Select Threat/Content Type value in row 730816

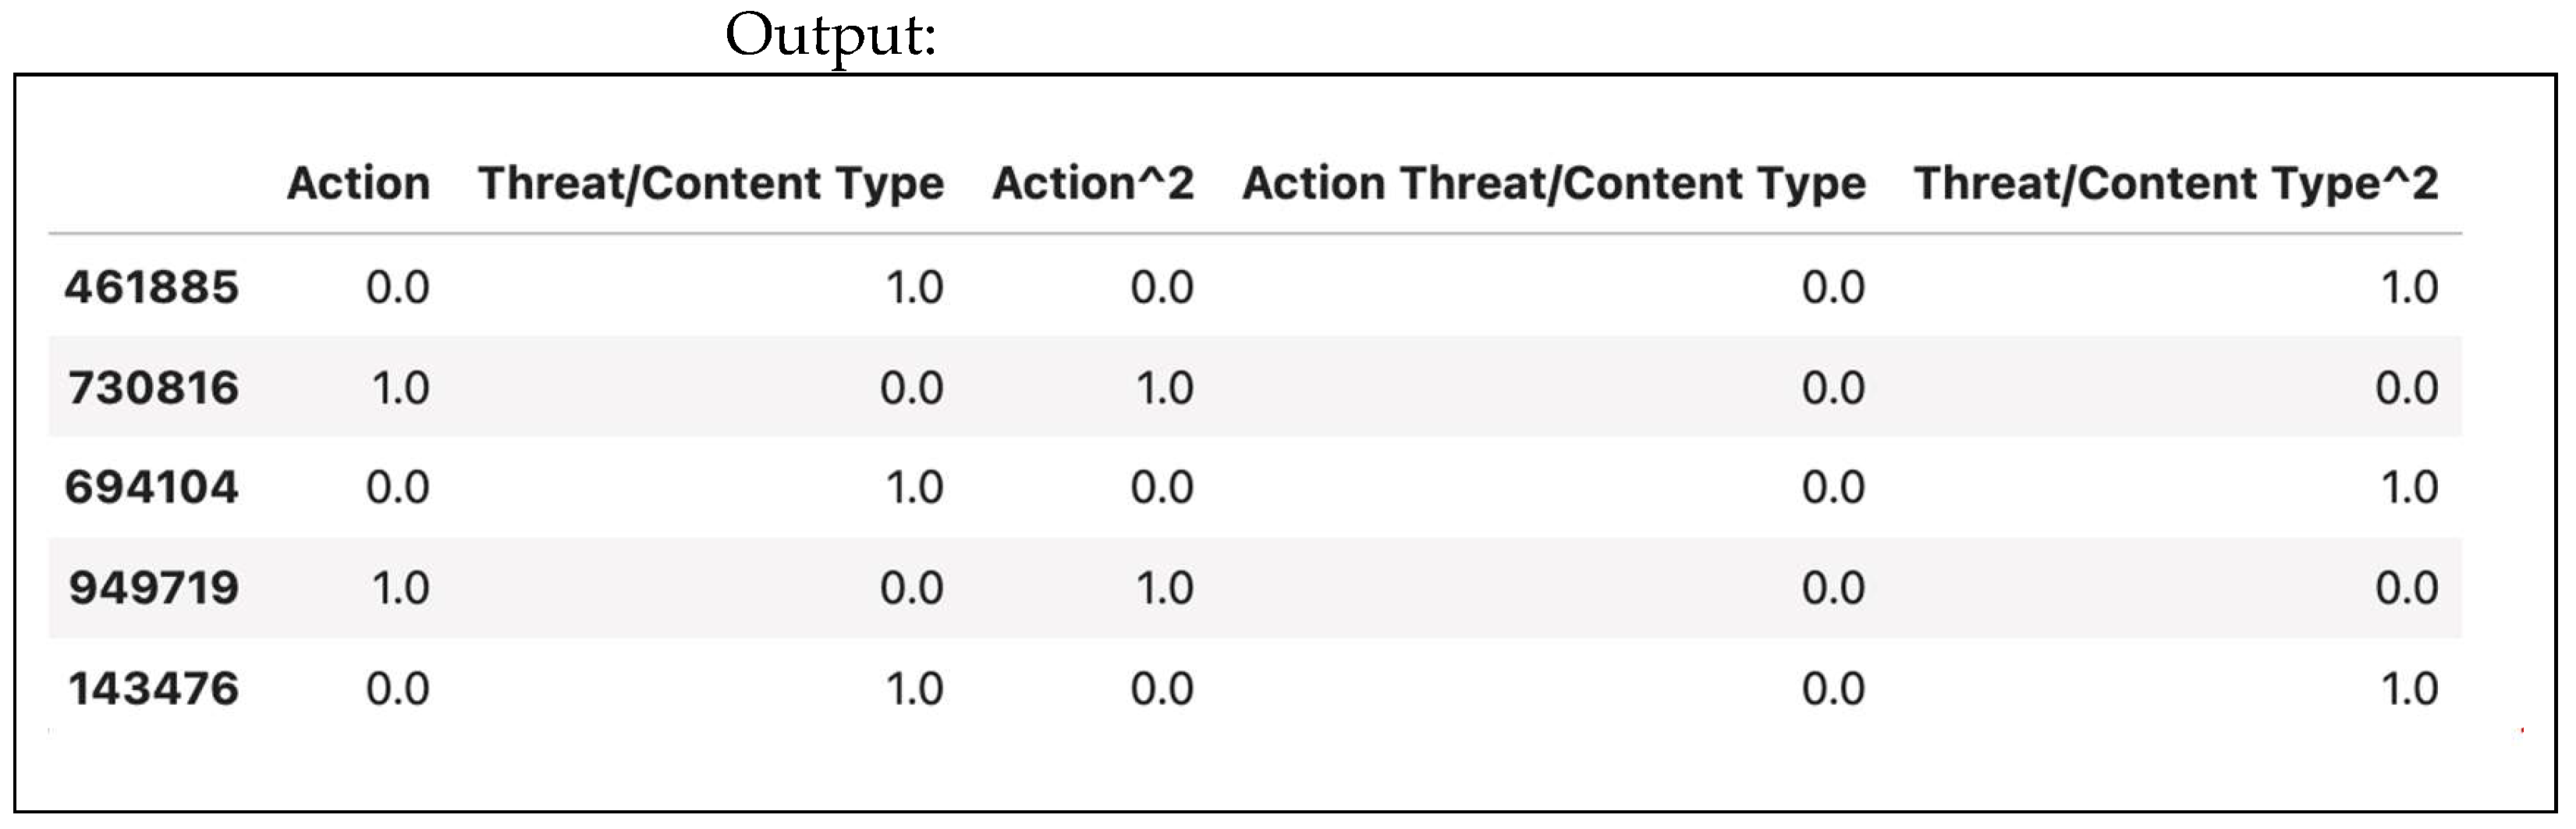pos(912,388)
